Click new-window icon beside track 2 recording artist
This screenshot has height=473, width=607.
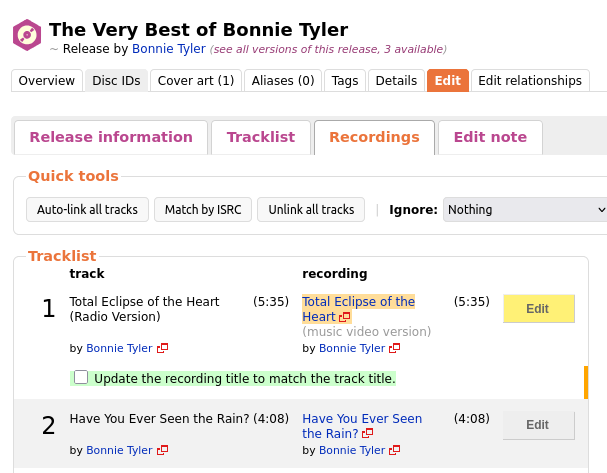point(394,450)
